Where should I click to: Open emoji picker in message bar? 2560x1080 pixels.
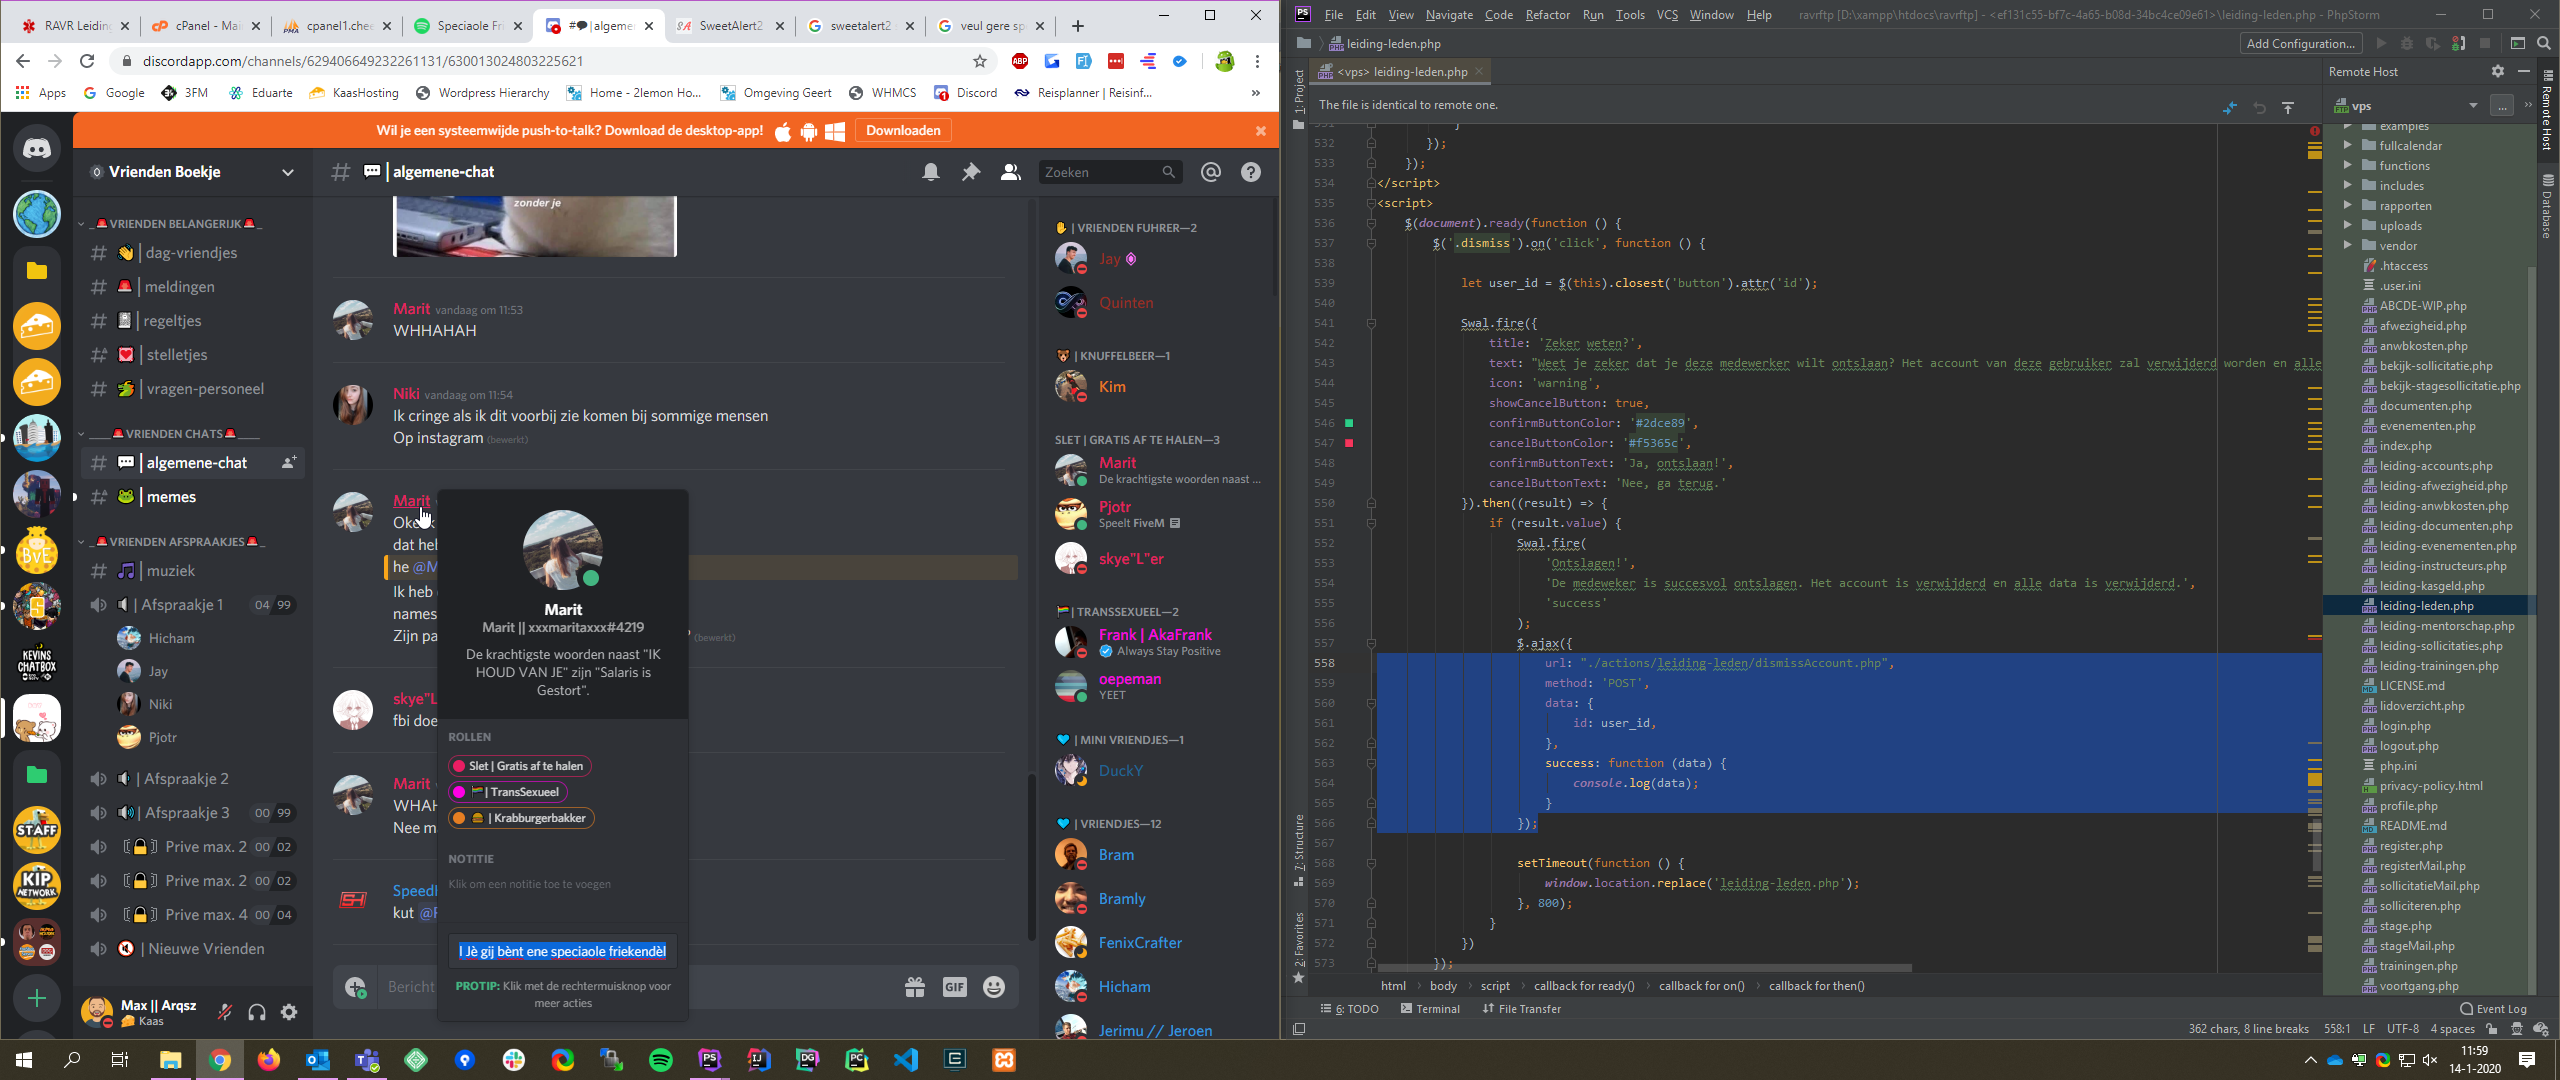993,987
